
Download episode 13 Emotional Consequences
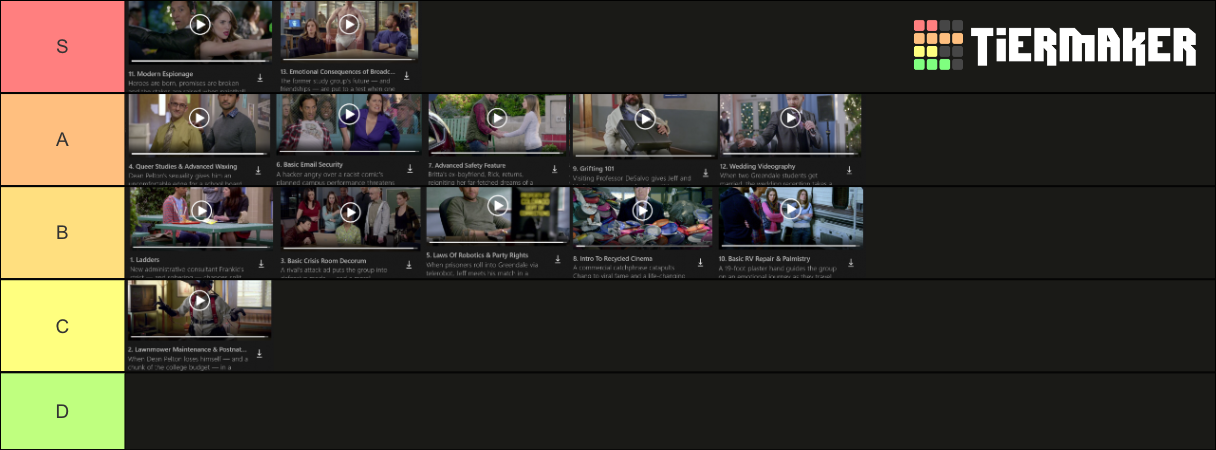[x=407, y=76]
